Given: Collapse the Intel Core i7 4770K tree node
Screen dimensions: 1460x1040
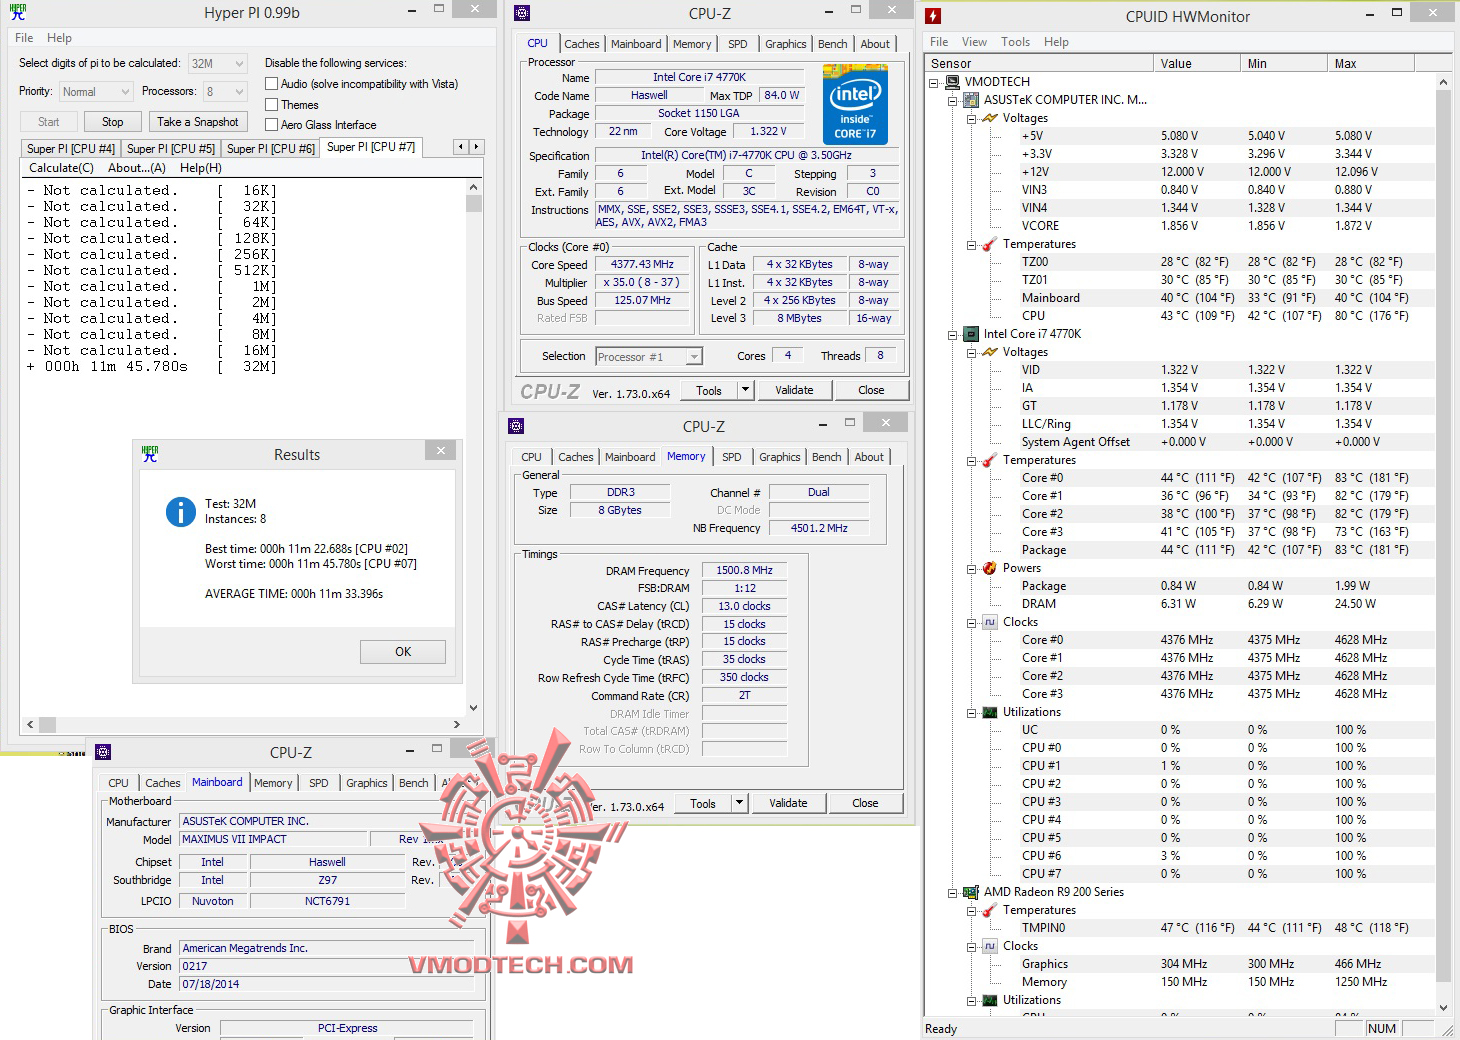Looking at the screenshot, I should click(952, 334).
